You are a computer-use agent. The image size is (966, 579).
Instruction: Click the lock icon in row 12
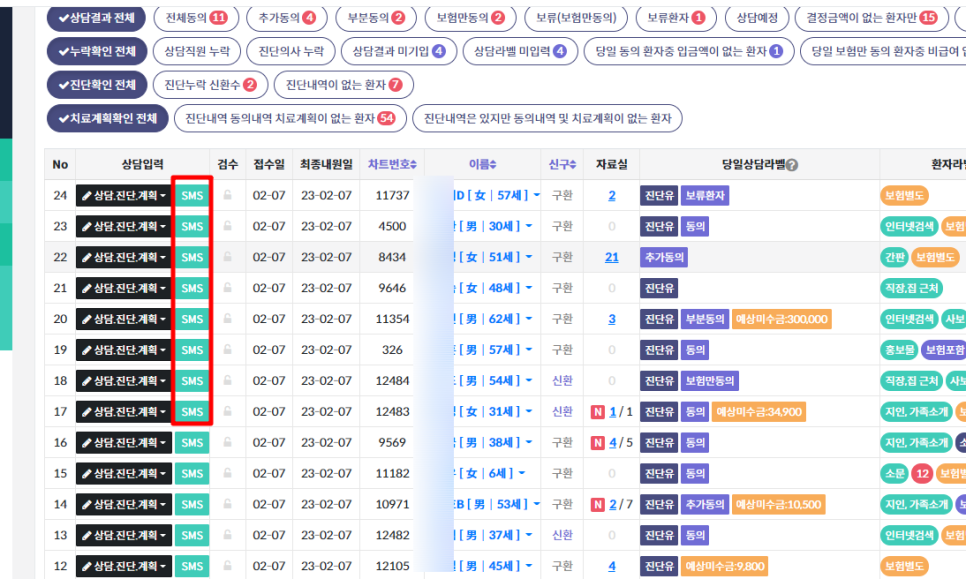coord(227,567)
